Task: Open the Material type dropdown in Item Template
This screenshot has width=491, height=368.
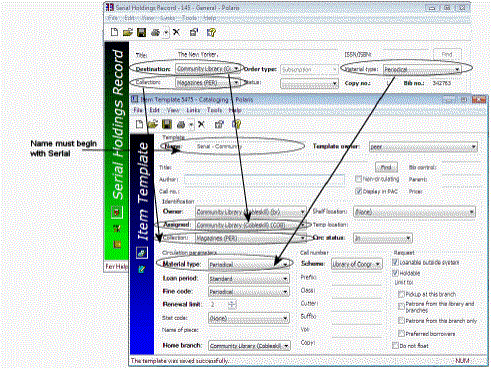Action: pos(286,265)
